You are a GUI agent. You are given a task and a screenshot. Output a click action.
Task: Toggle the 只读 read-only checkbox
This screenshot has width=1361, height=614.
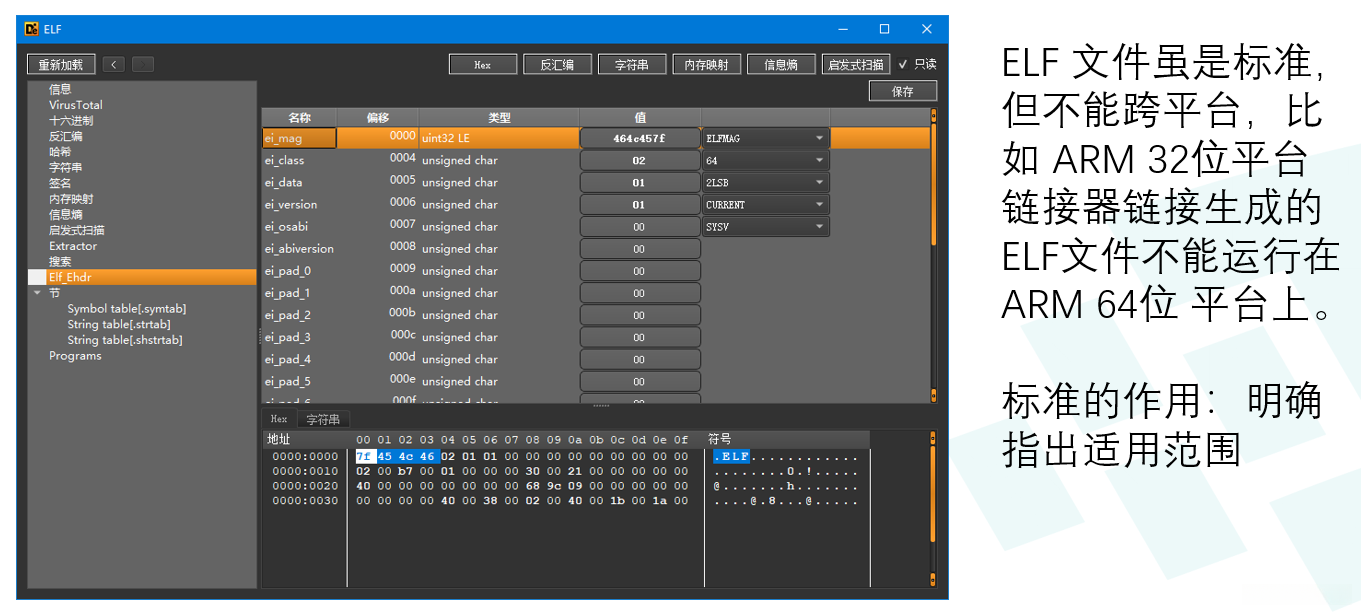(903, 65)
